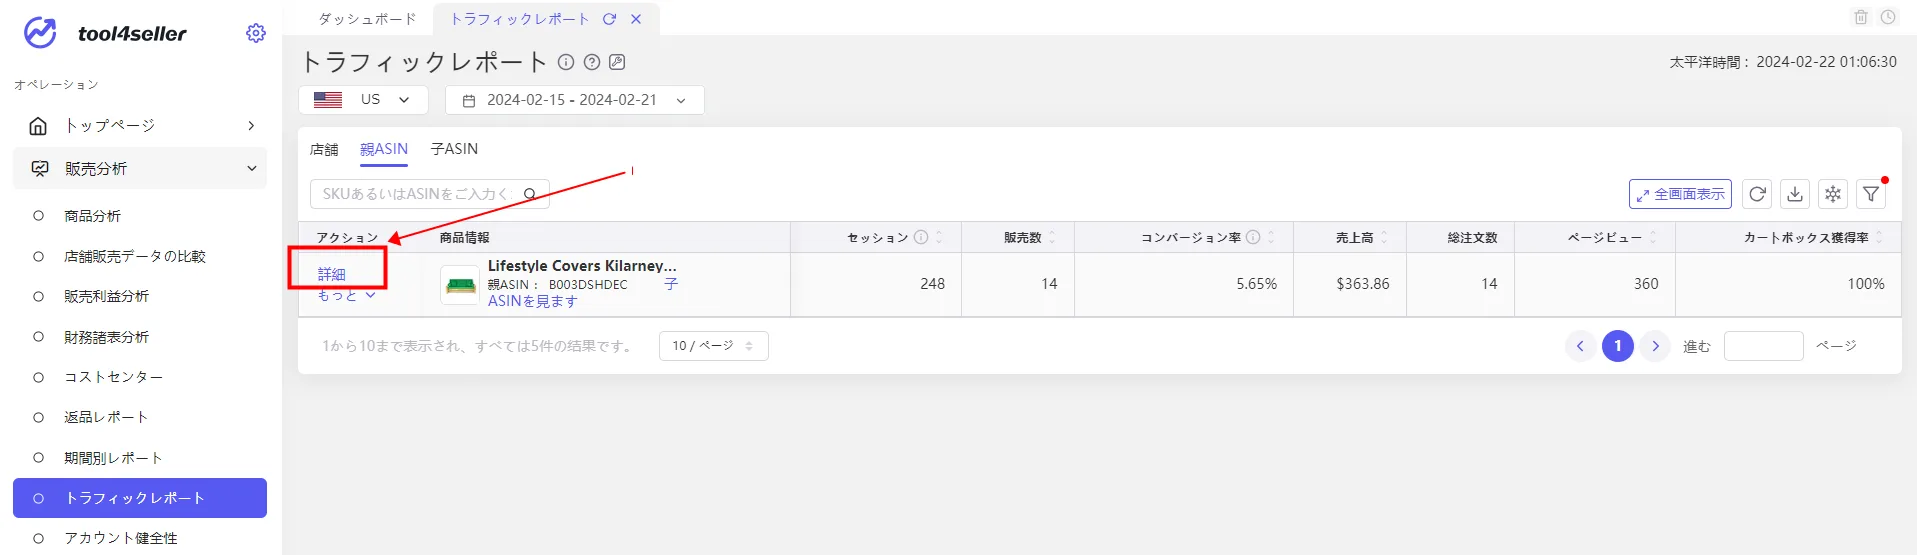Screen dimensions: 1917x555
Task: Close the トラフィックレポート tab
Action: pyautogui.click(x=636, y=19)
